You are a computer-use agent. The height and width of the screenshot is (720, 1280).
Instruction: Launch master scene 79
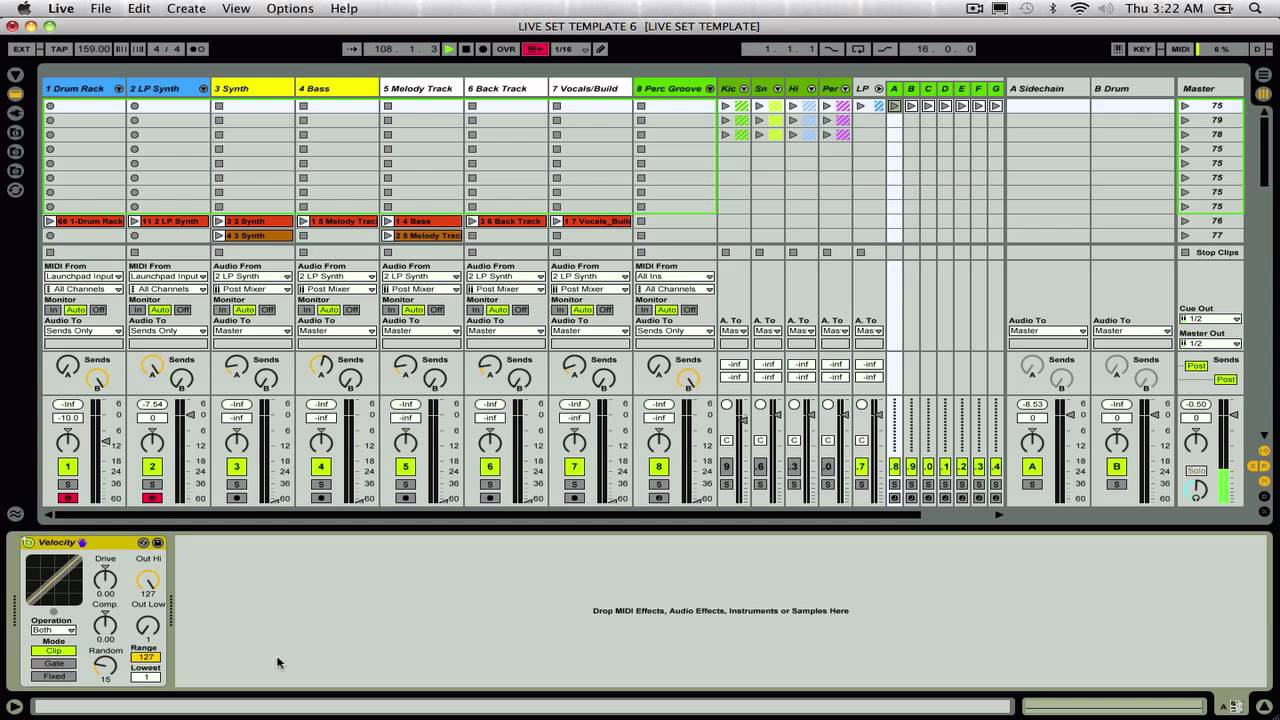point(1185,120)
